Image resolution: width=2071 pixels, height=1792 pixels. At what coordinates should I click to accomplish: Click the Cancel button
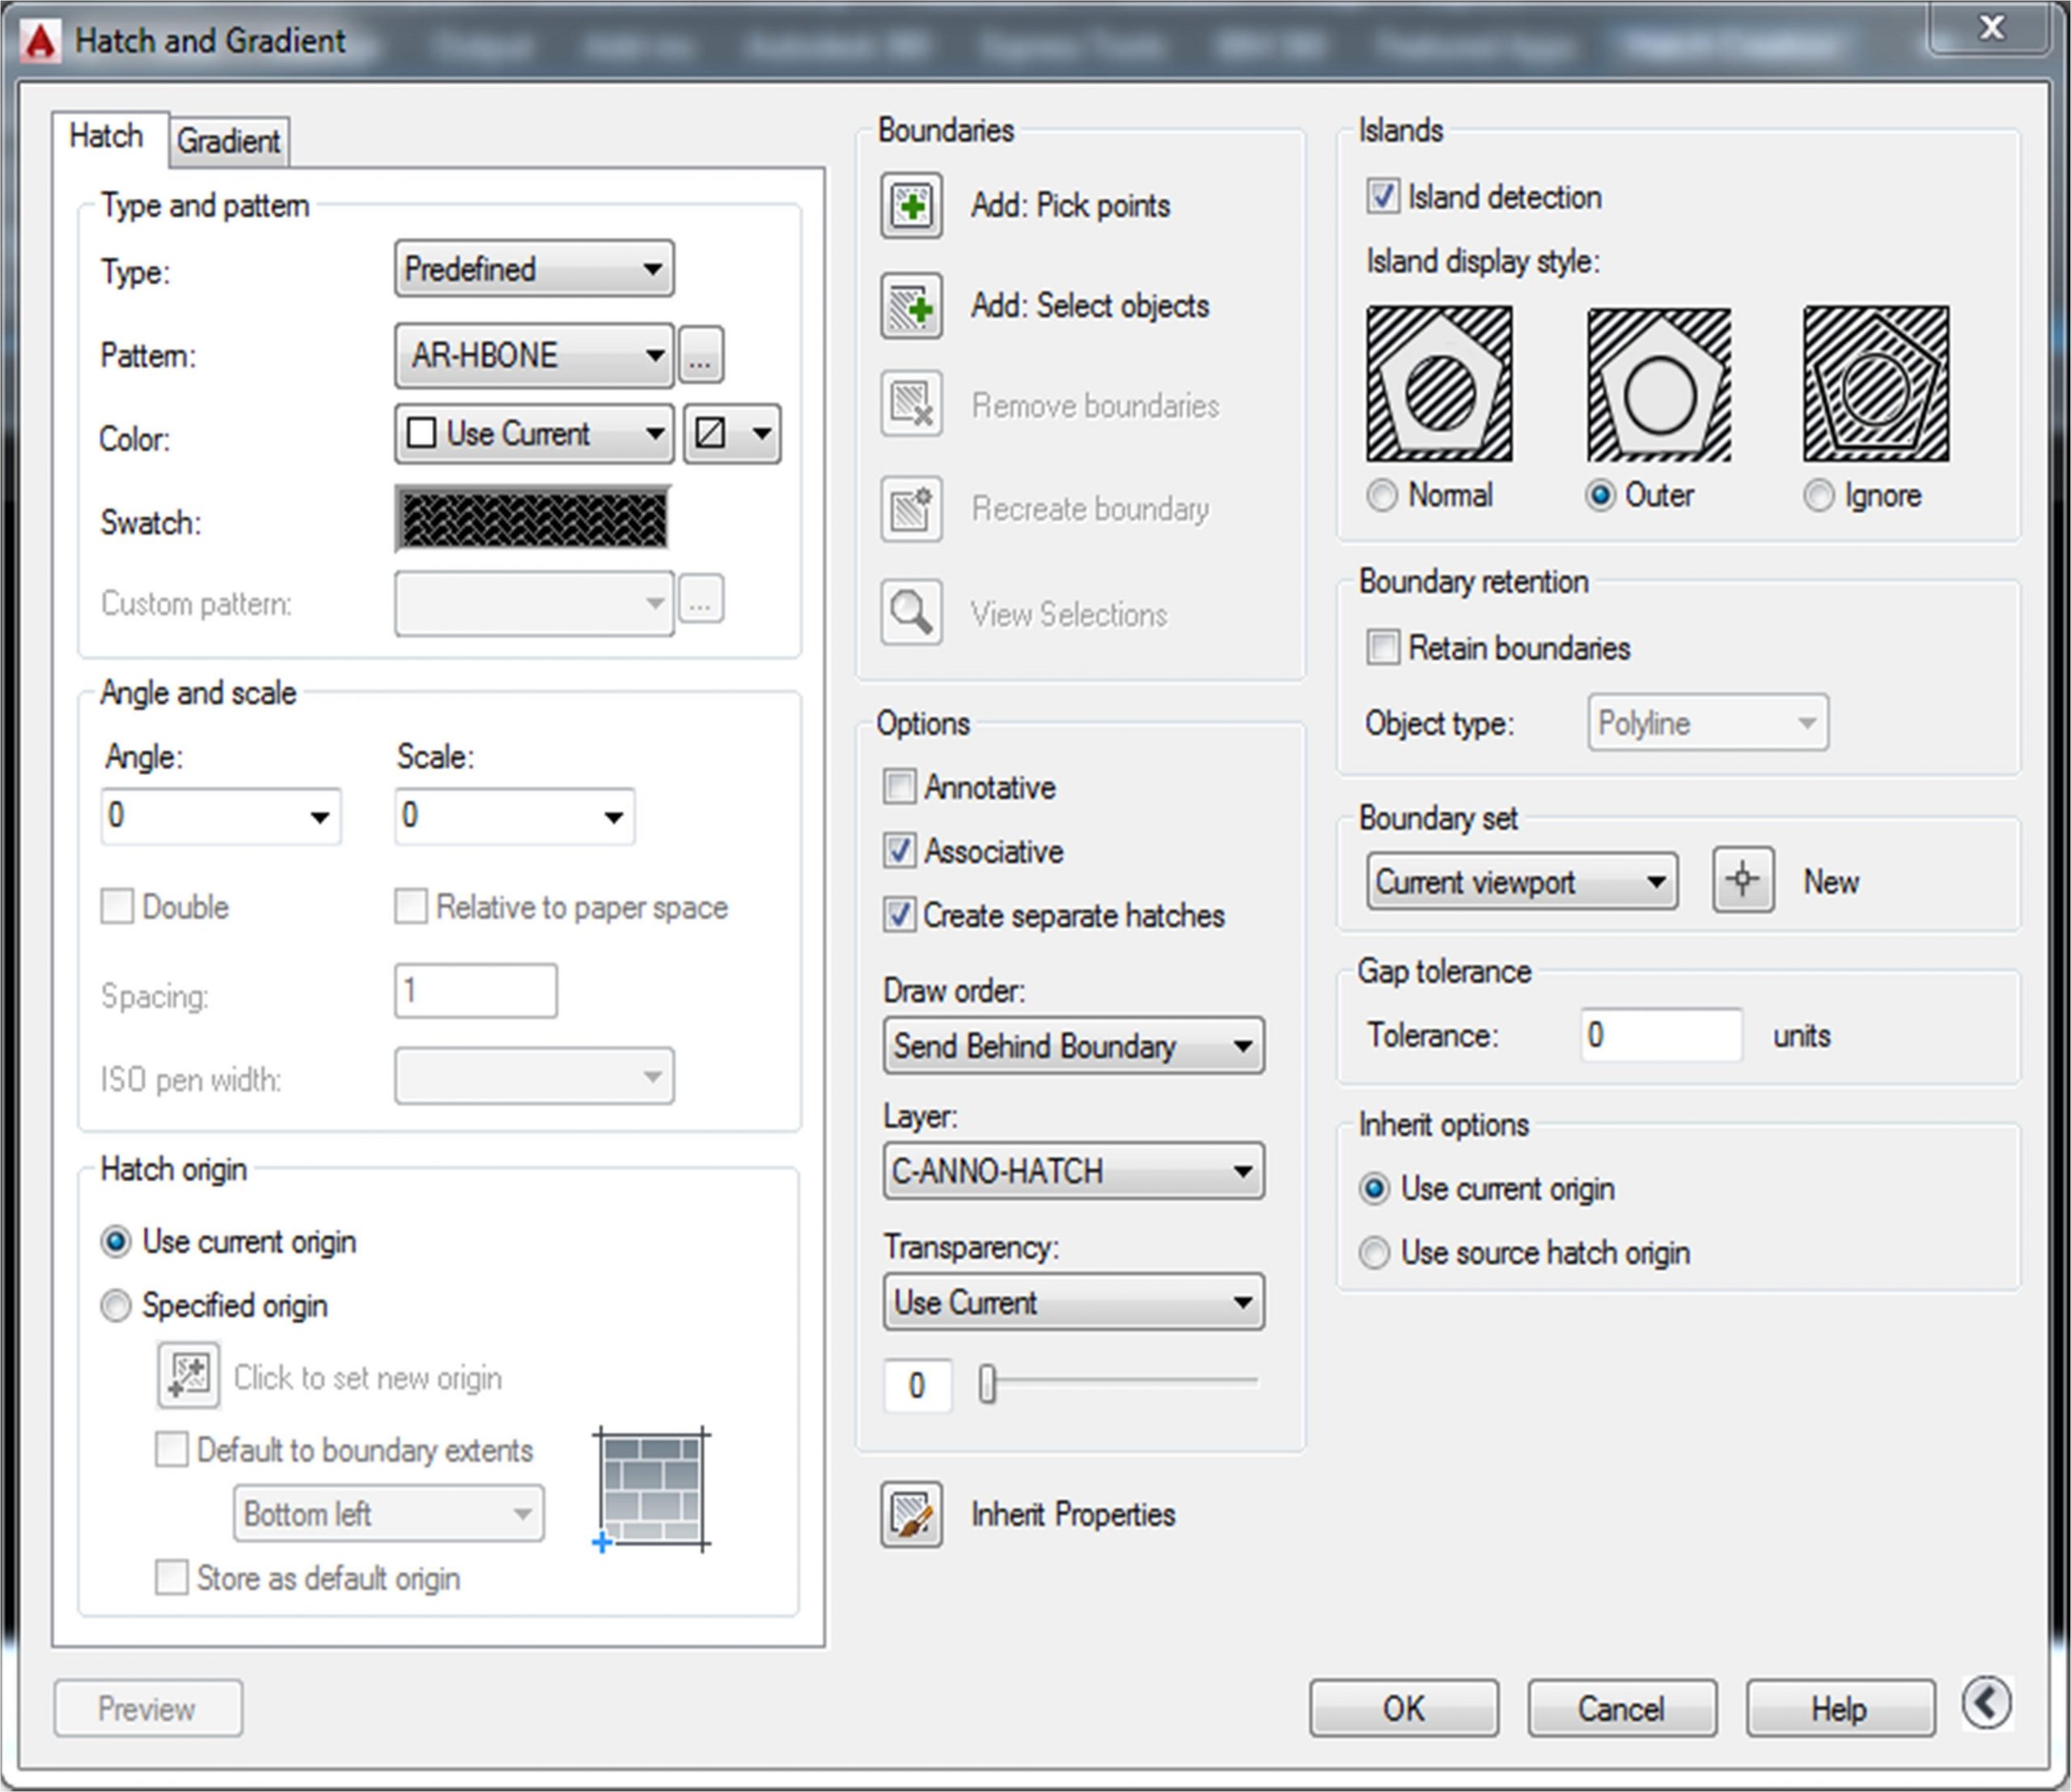[x=1620, y=1708]
